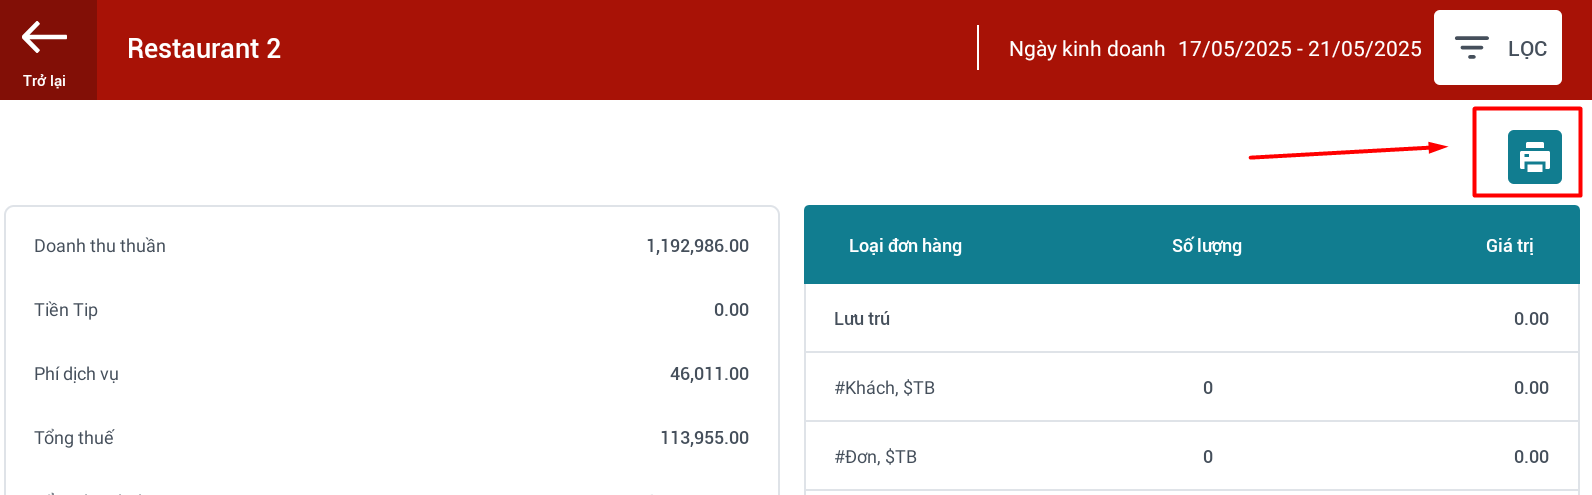Click the Tiền Tip 0.00 value
Viewport: 1592px width, 495px height.
[x=731, y=310]
